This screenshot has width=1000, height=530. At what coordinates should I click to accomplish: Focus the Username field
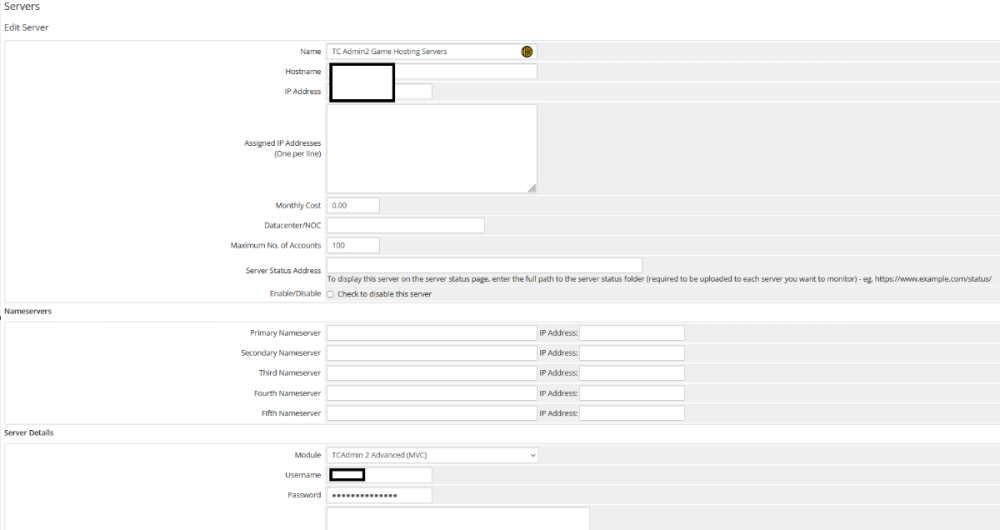click(398, 475)
